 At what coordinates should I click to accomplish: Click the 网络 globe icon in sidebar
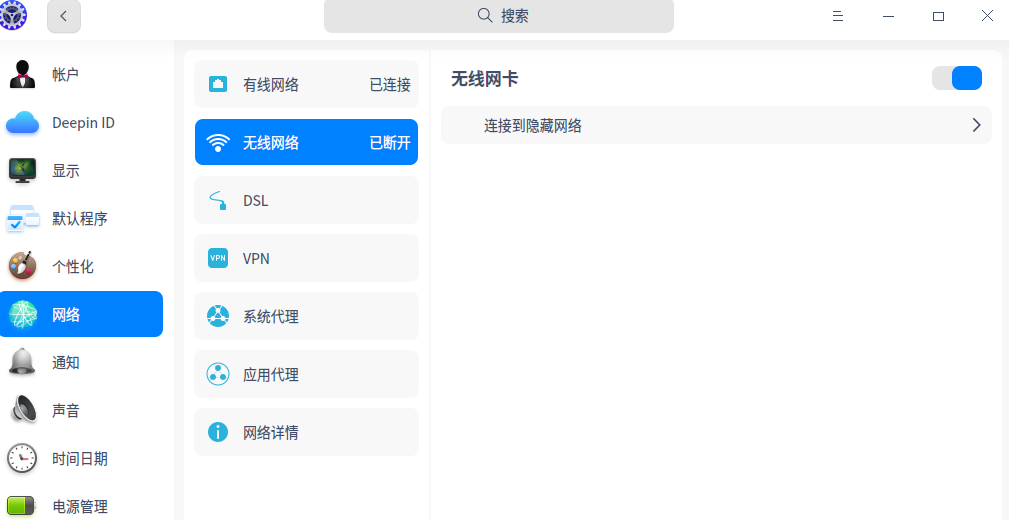click(23, 314)
